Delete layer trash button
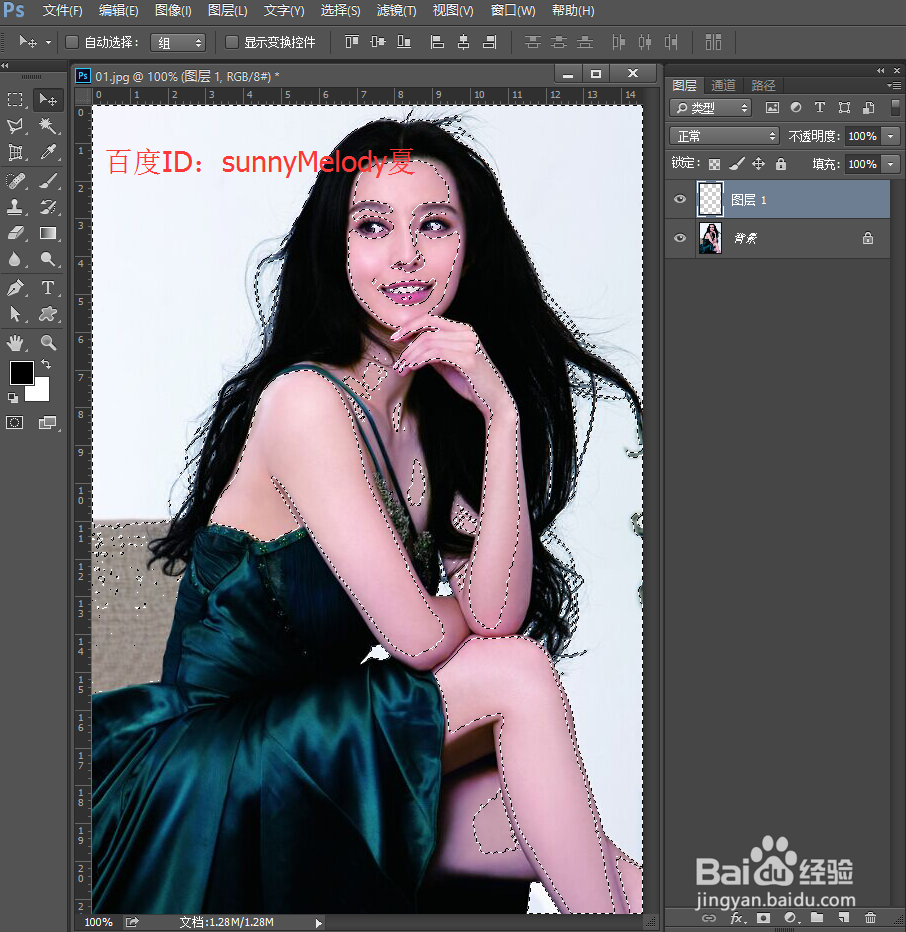The image size is (906, 932). 870,918
